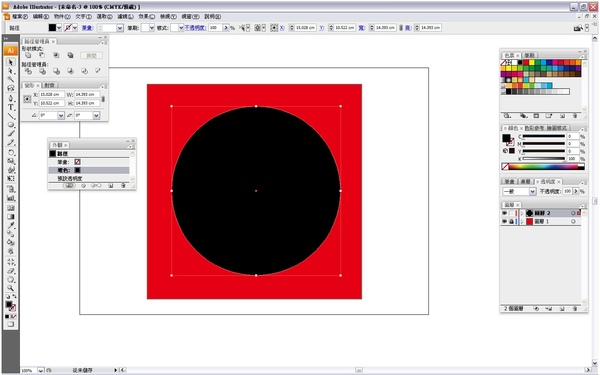Click X field in Transform panel

(52, 94)
